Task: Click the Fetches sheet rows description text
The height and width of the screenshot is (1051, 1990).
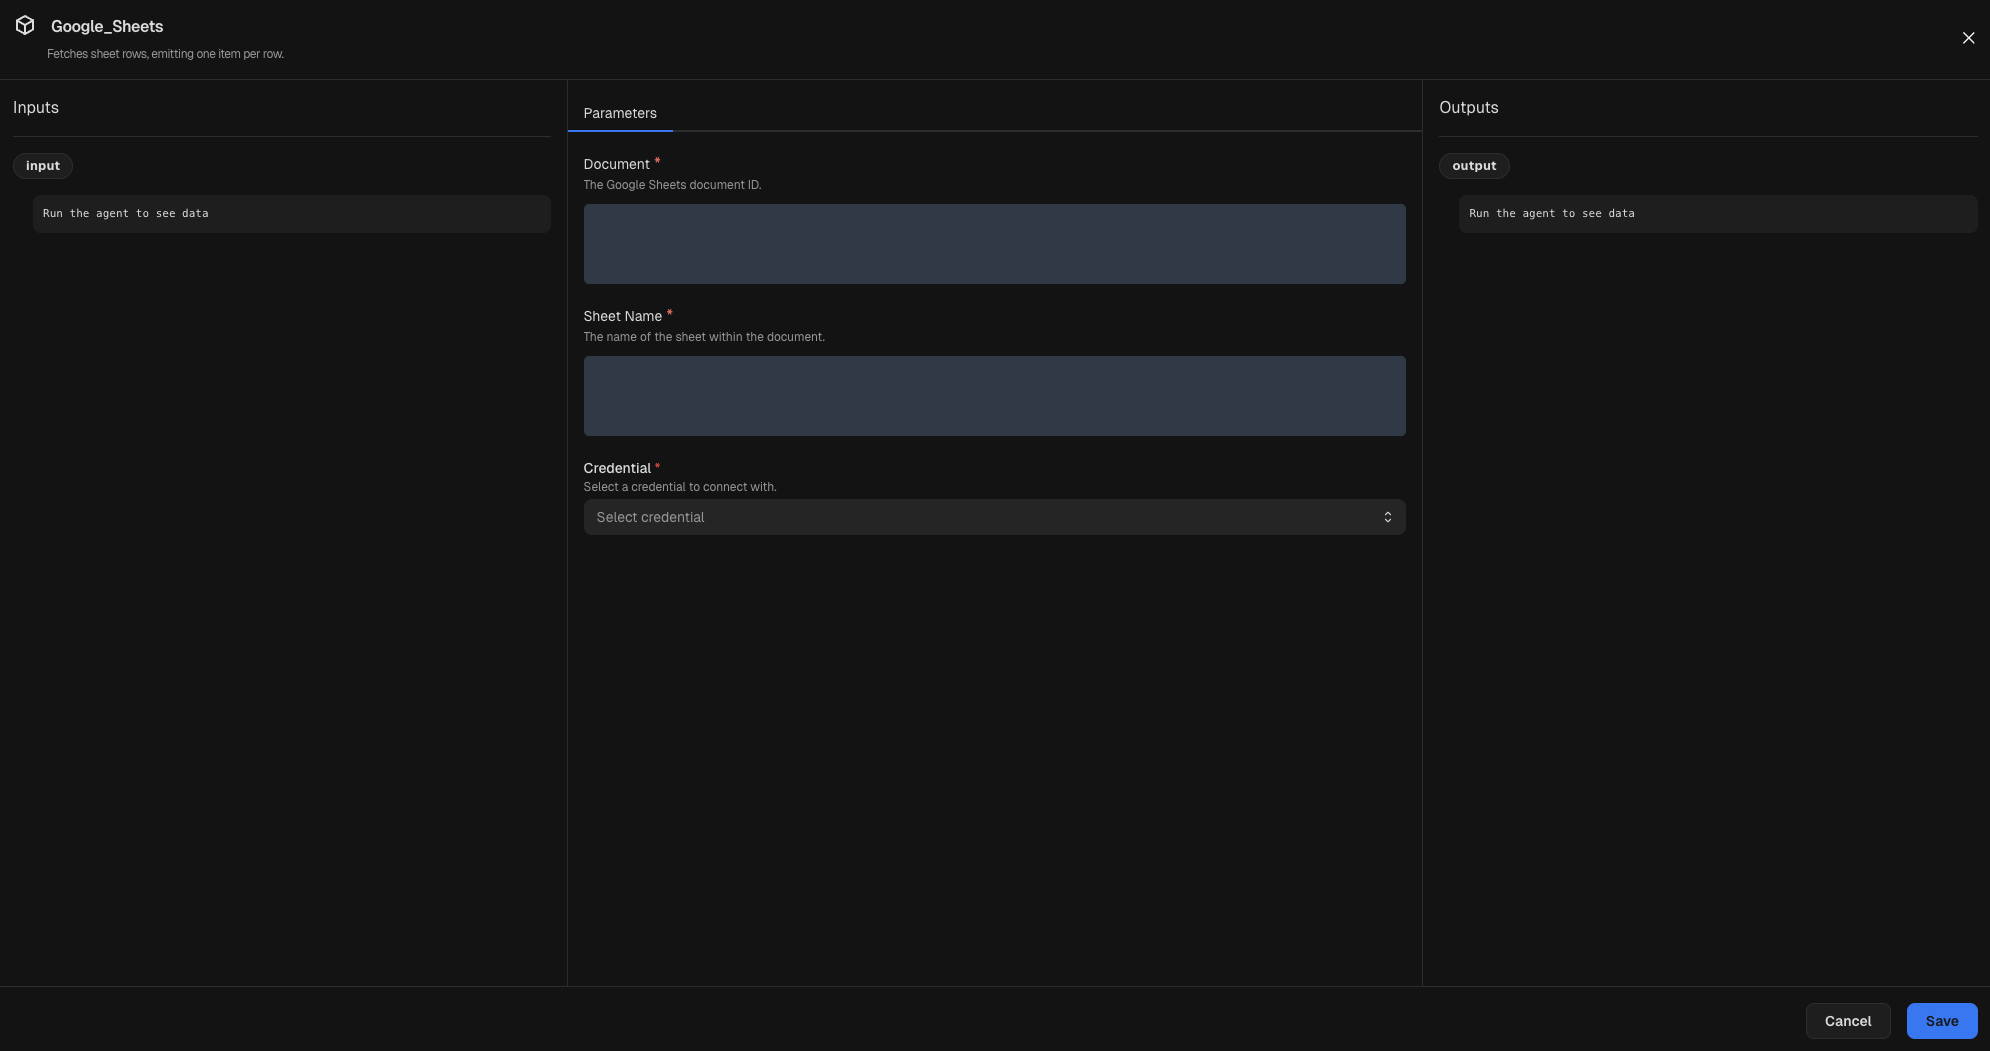Action: pos(166,53)
